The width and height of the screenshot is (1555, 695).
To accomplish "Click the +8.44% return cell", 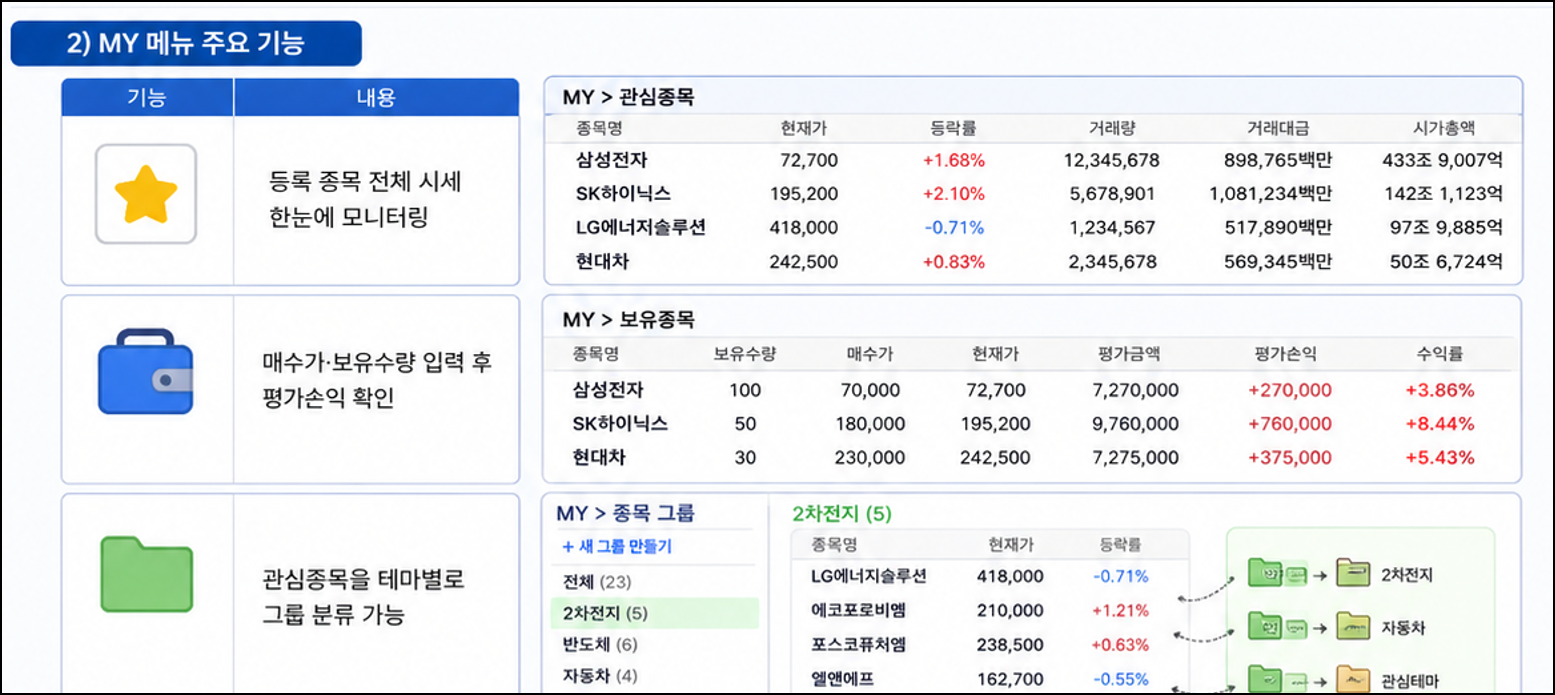I will tap(1440, 424).
